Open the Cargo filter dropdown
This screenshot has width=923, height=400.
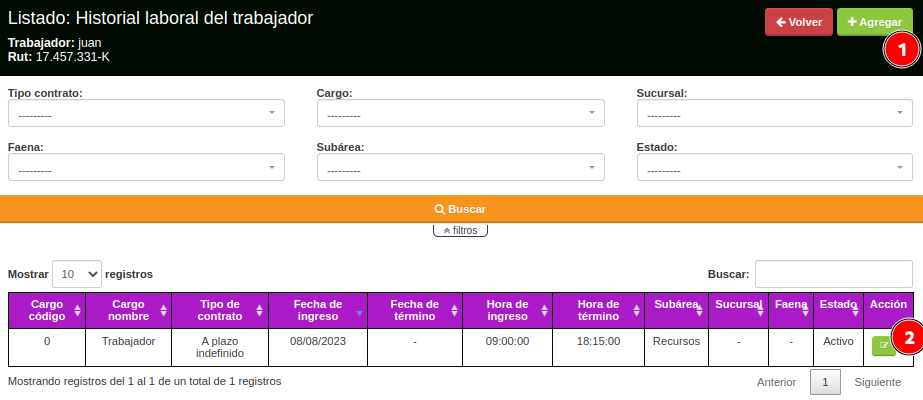tap(460, 113)
